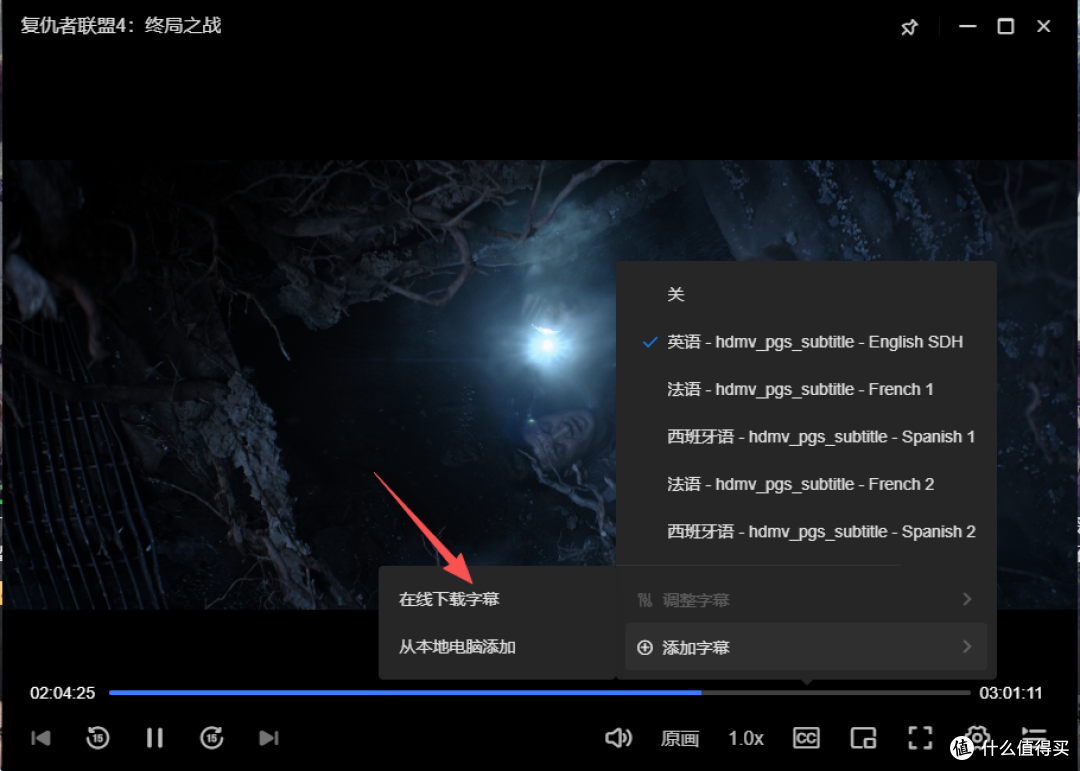Skip to the previous video

click(x=41, y=738)
